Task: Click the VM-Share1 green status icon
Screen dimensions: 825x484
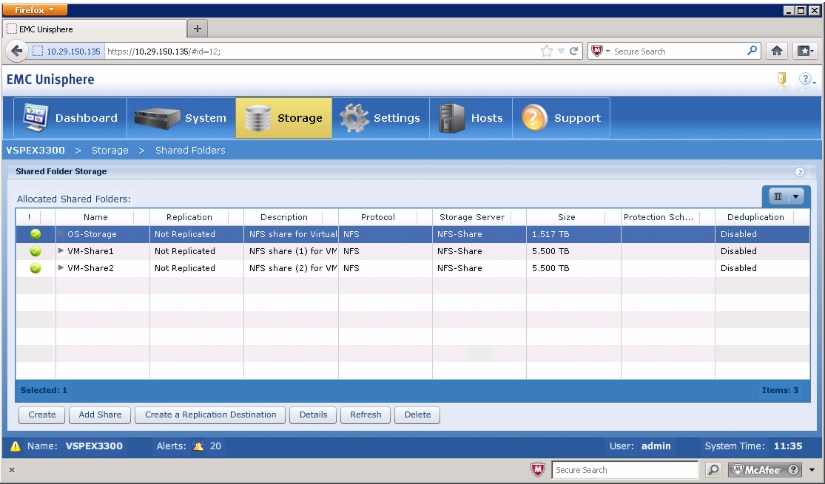Action: click(x=35, y=251)
